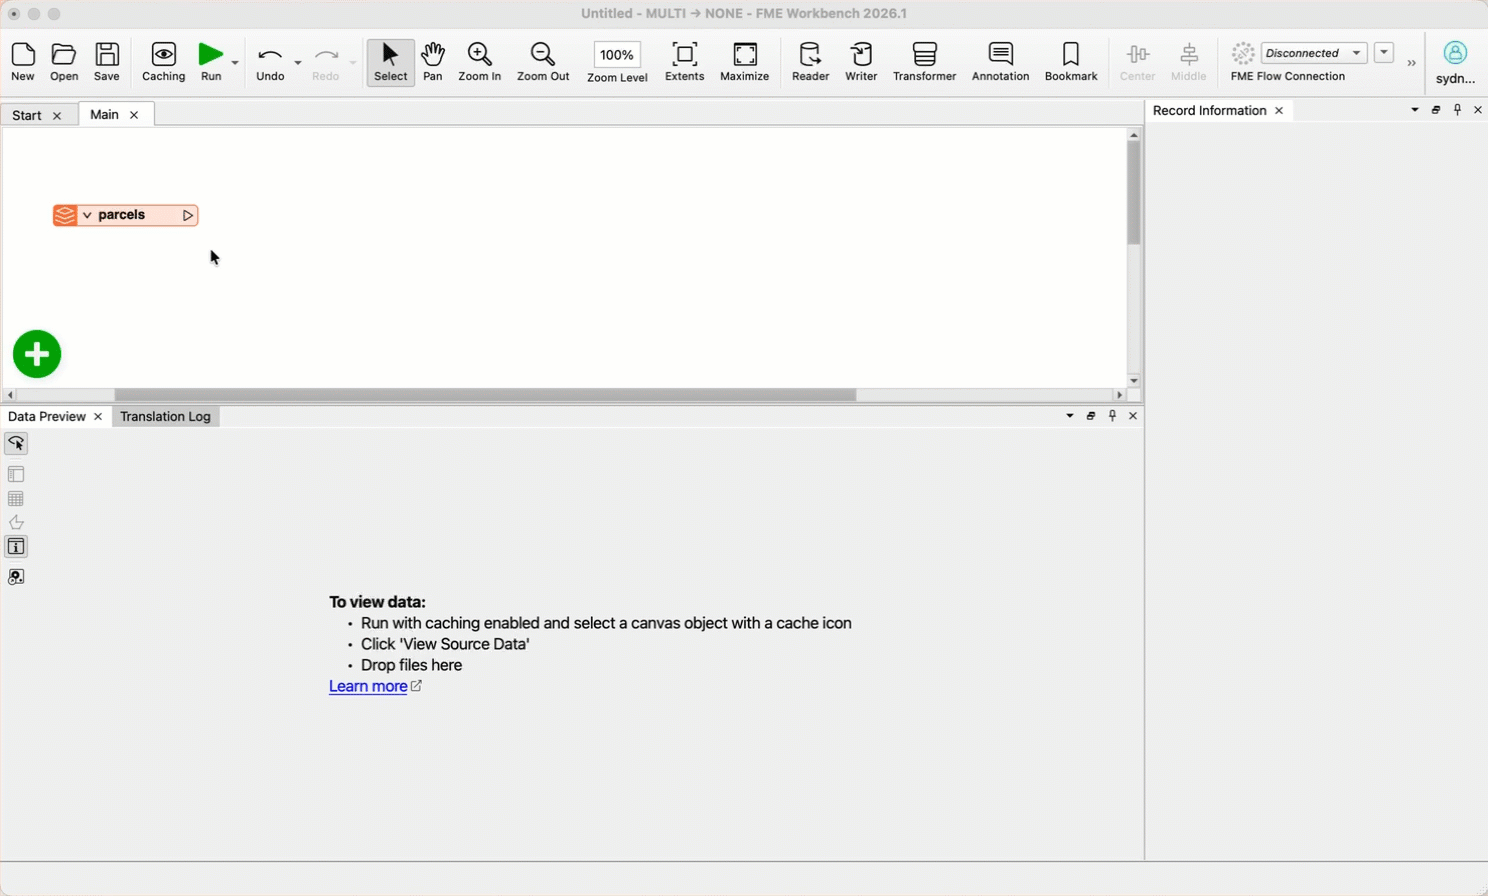Click the green plus quick add button
This screenshot has width=1488, height=896.
[37, 354]
